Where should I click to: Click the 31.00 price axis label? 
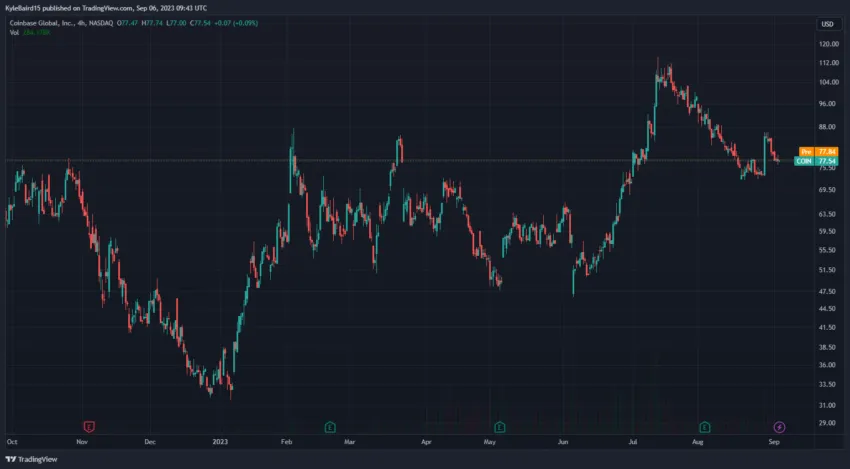[x=829, y=405]
